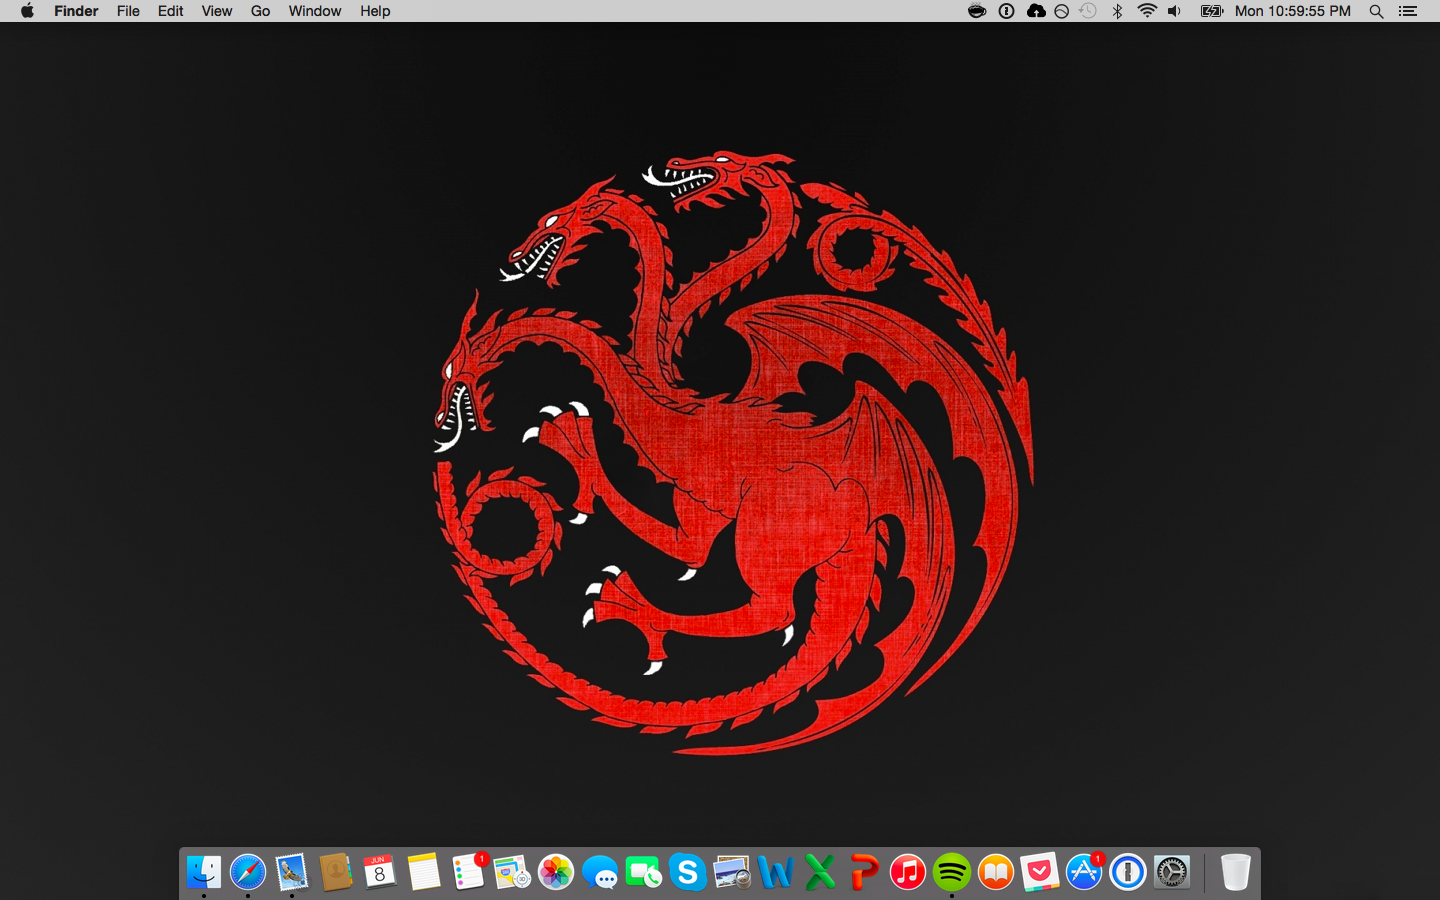Show battery status menu
The width and height of the screenshot is (1440, 900).
(x=1212, y=11)
